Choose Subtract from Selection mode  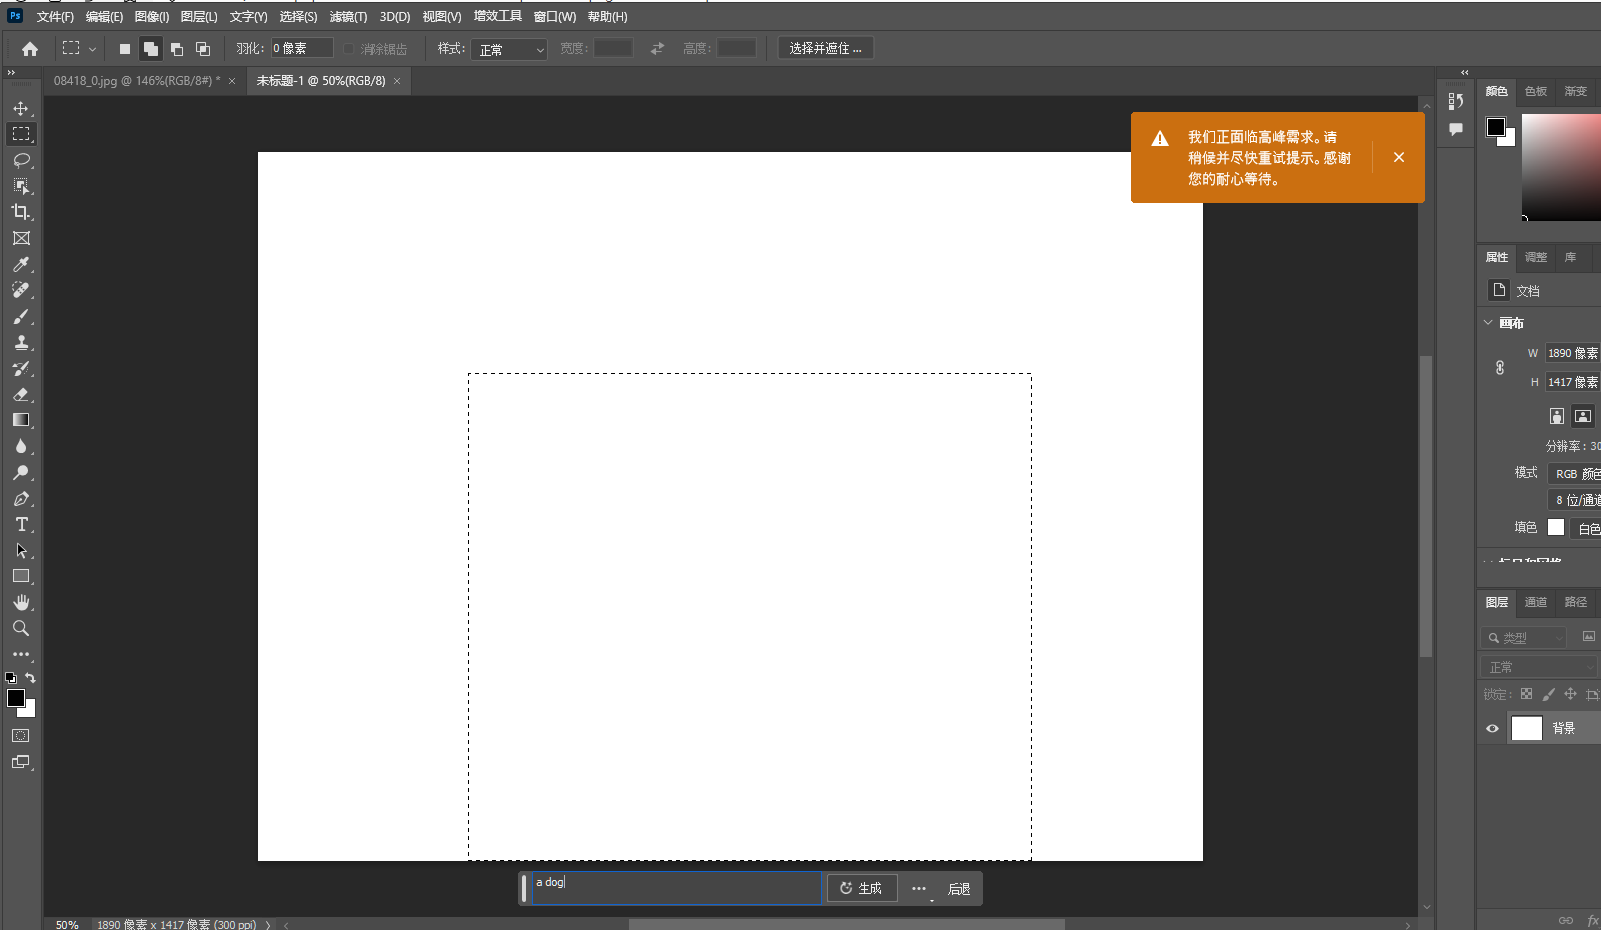[177, 48]
